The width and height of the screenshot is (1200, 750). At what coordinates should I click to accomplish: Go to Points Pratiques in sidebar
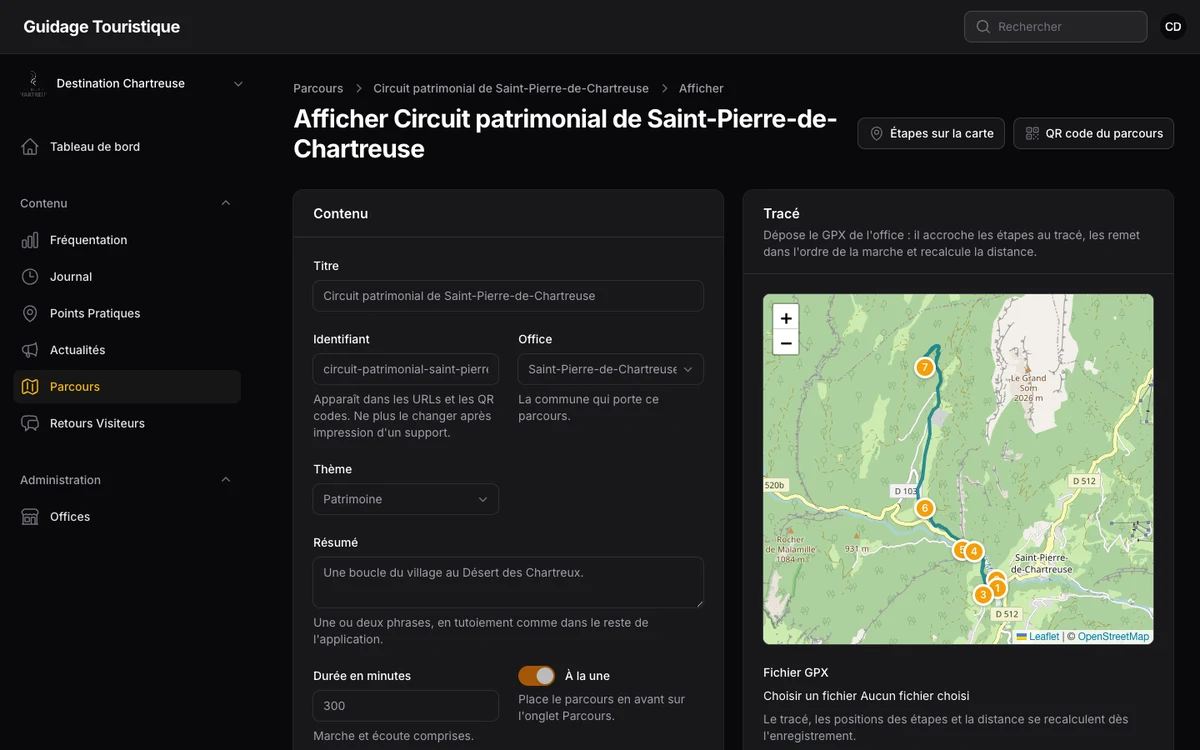[x=127, y=313]
